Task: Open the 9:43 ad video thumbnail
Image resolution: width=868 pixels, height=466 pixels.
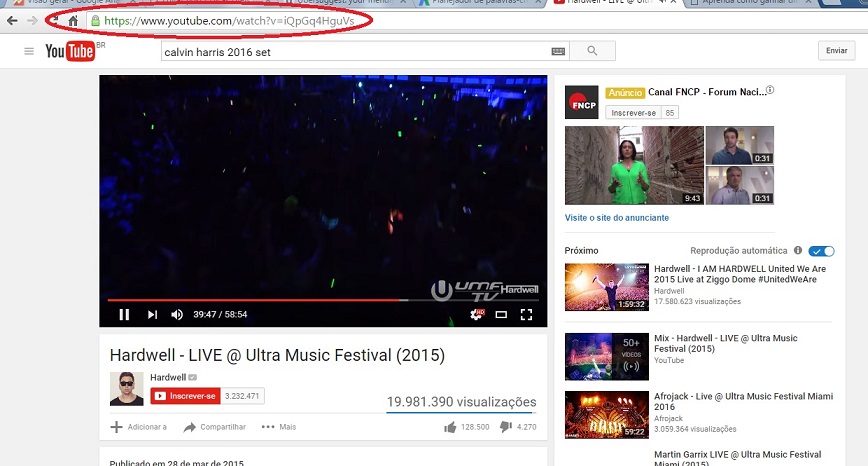Action: pos(634,165)
